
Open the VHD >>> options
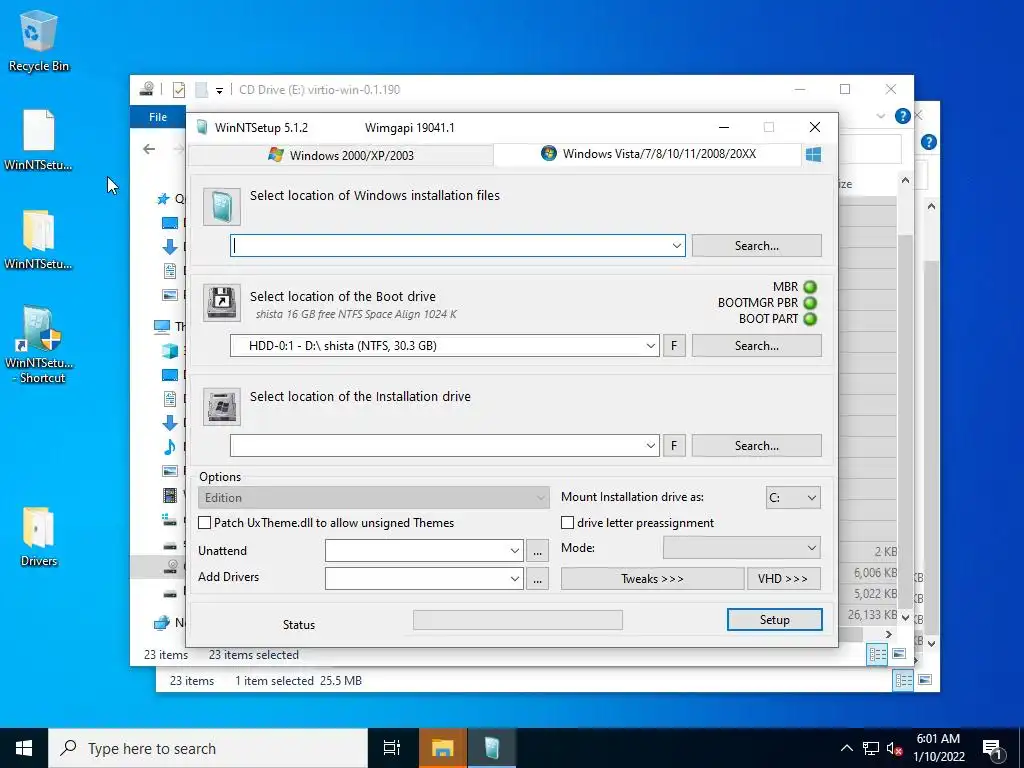click(x=783, y=579)
